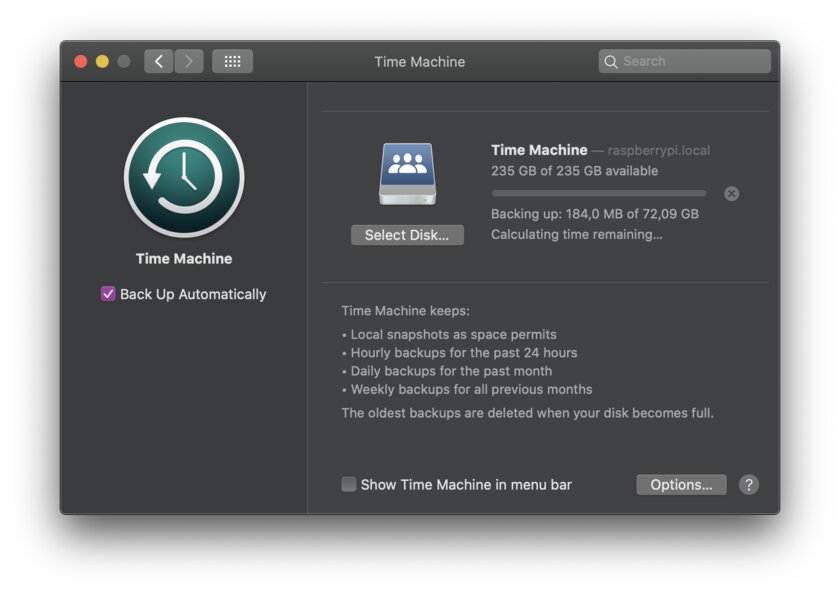Click the Time Machine app icon
Viewport: 840px width, 594px height.
[x=183, y=178]
